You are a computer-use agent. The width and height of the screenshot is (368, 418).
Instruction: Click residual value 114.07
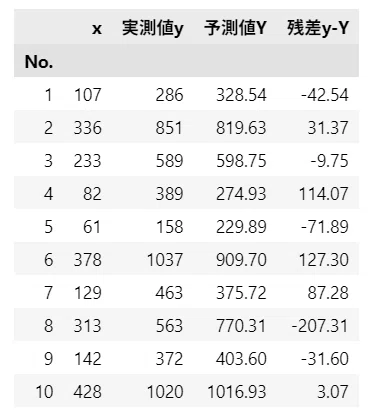324,194
